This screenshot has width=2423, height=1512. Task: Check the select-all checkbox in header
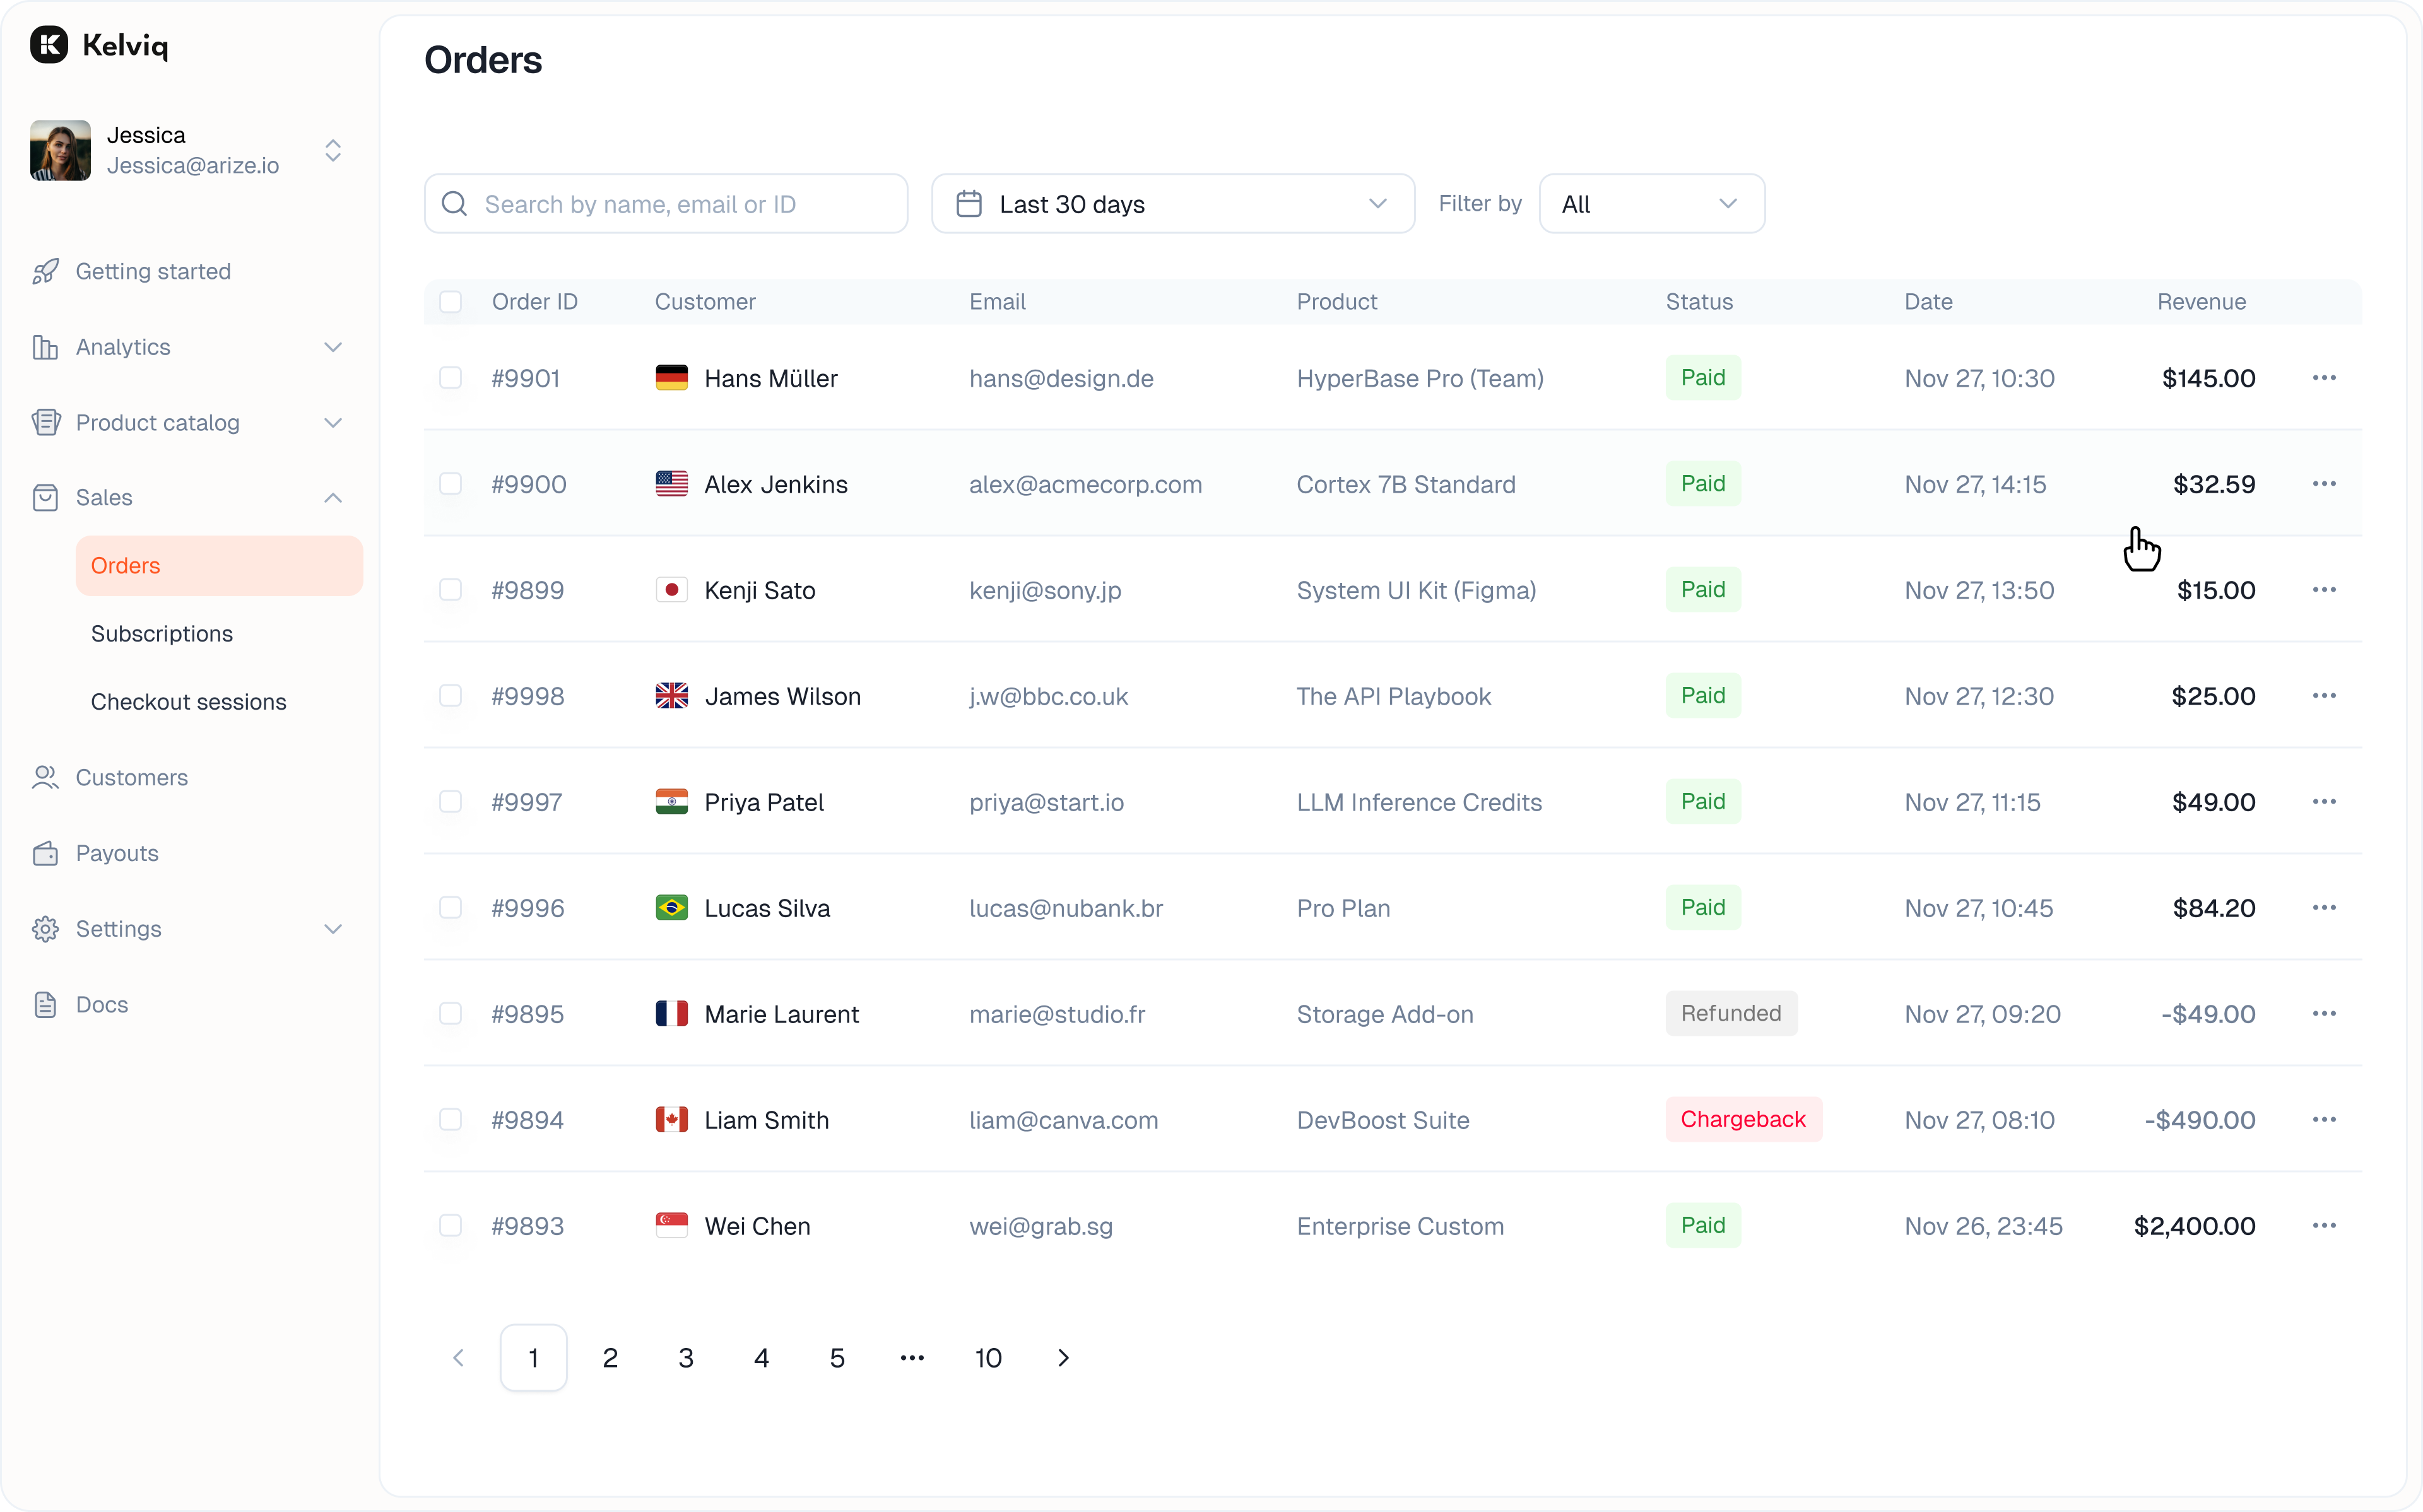pyautogui.click(x=451, y=302)
